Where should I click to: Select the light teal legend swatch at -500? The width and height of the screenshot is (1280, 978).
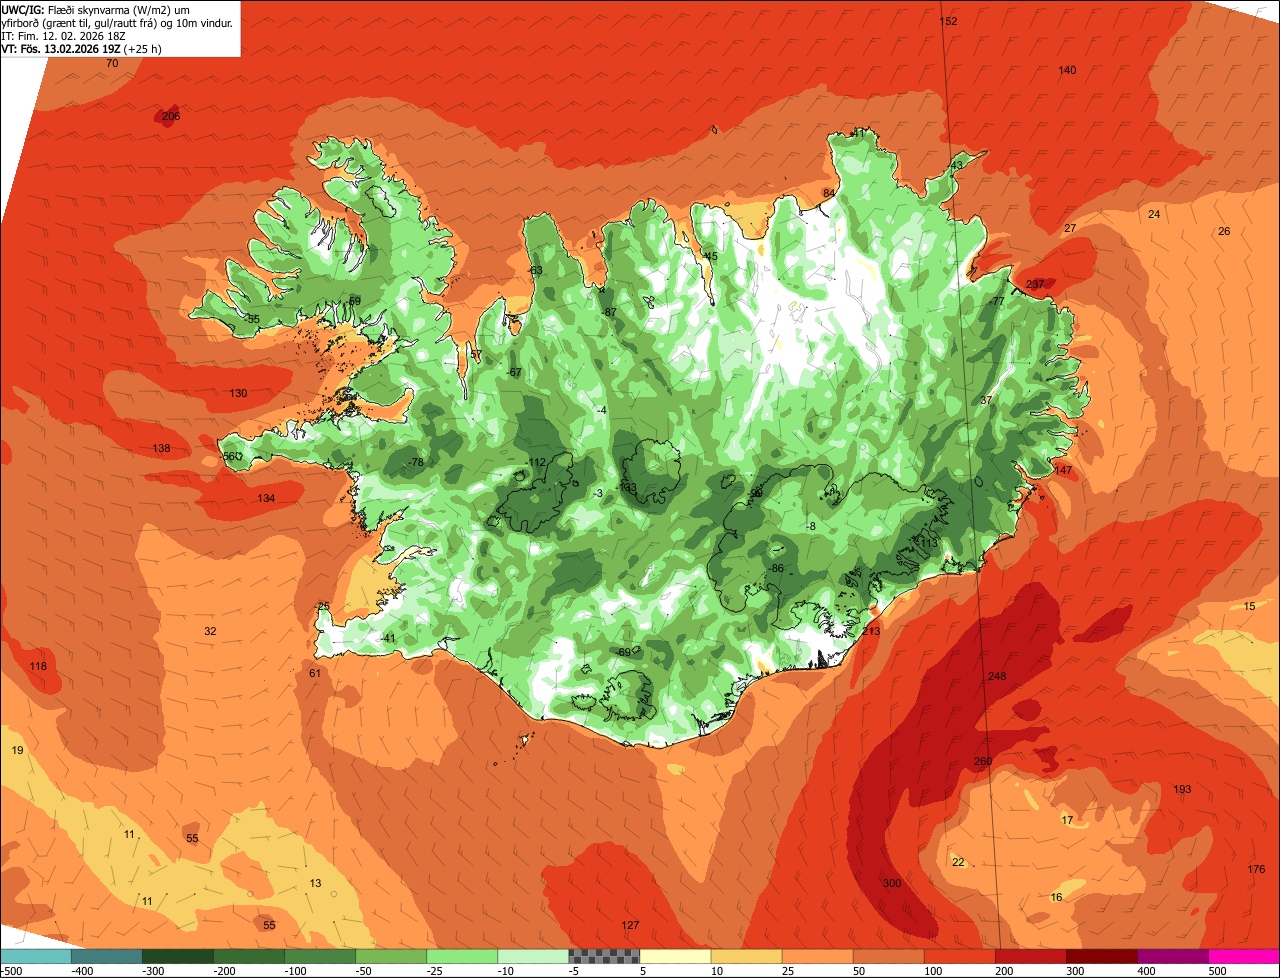coord(35,957)
